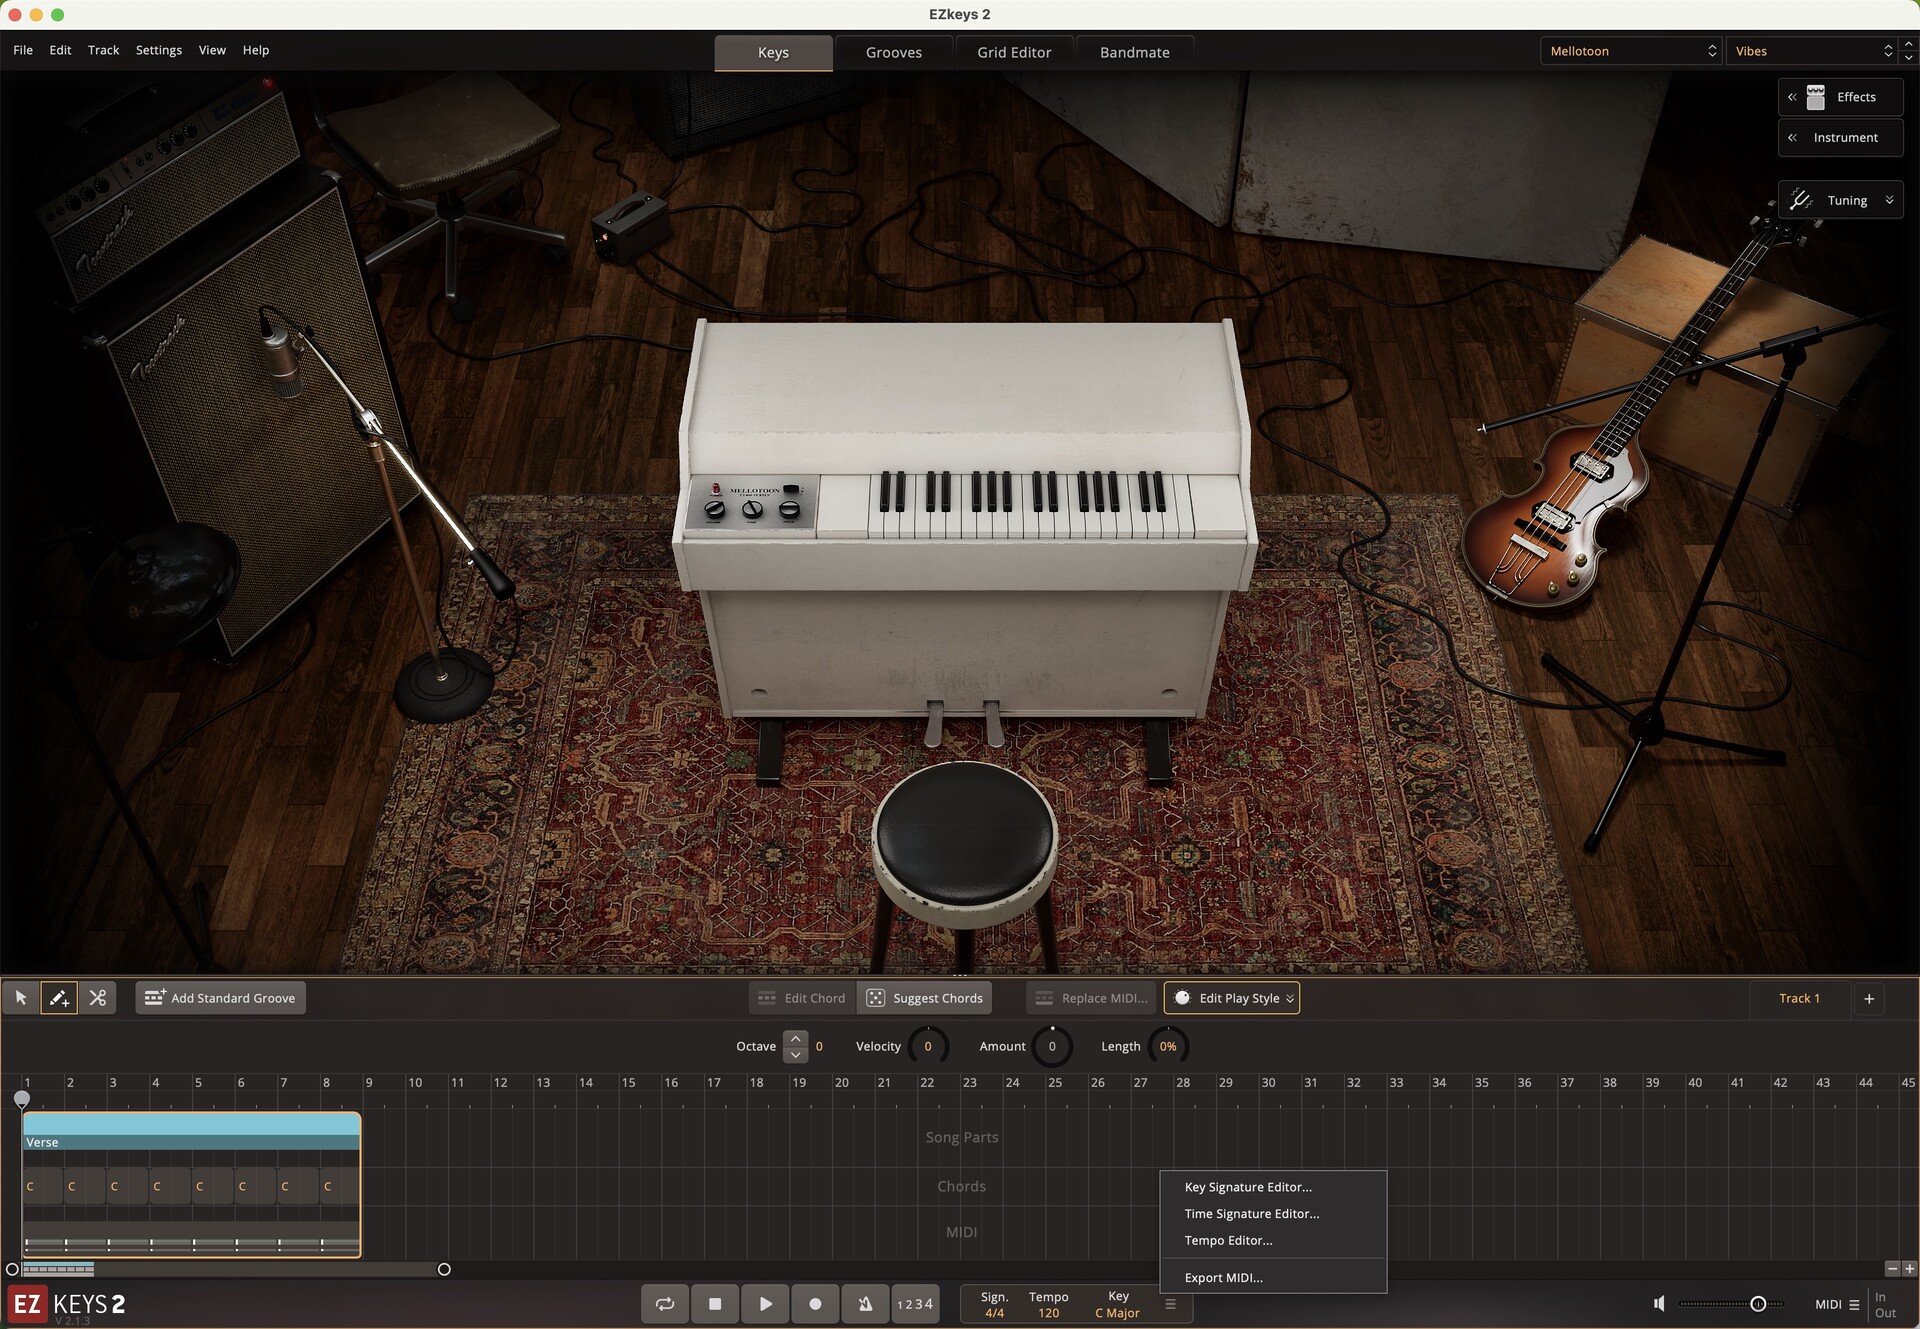Activate the pencil draw tool

[x=59, y=998]
